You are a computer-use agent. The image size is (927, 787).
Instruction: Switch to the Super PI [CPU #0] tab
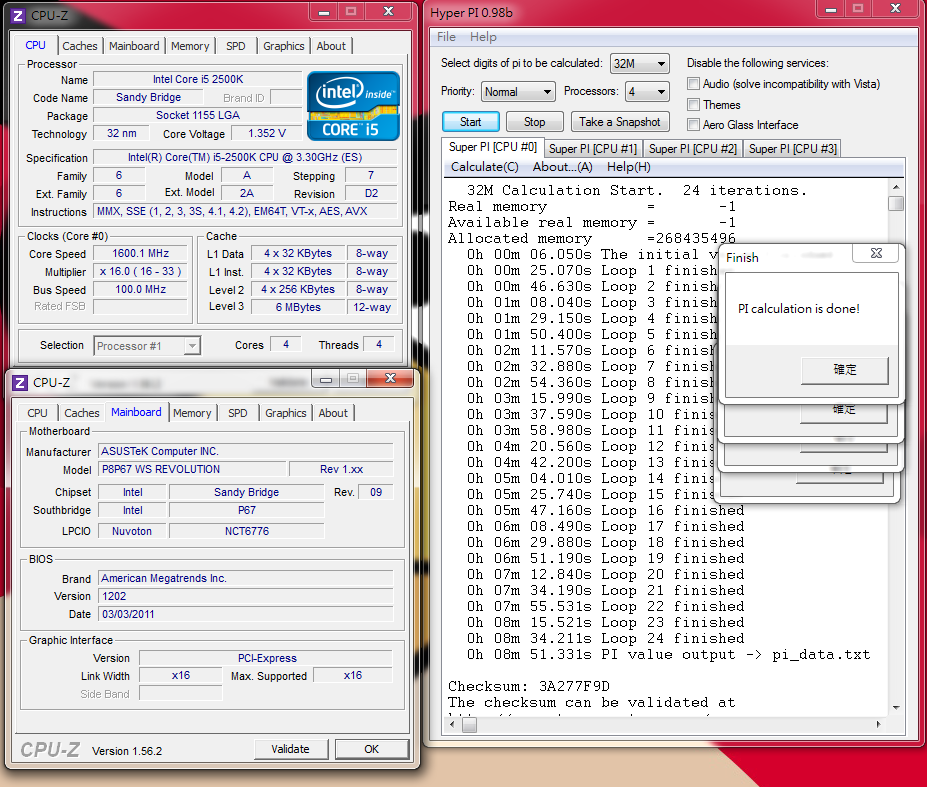pos(492,147)
